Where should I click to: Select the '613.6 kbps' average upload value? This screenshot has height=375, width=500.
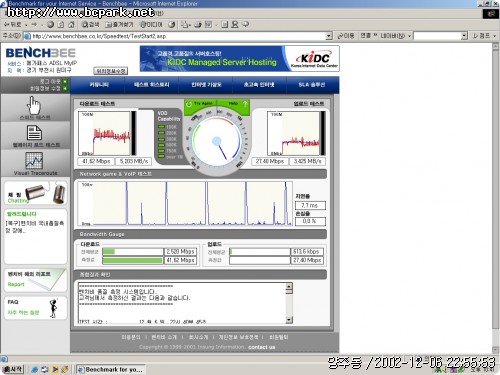coord(307,252)
